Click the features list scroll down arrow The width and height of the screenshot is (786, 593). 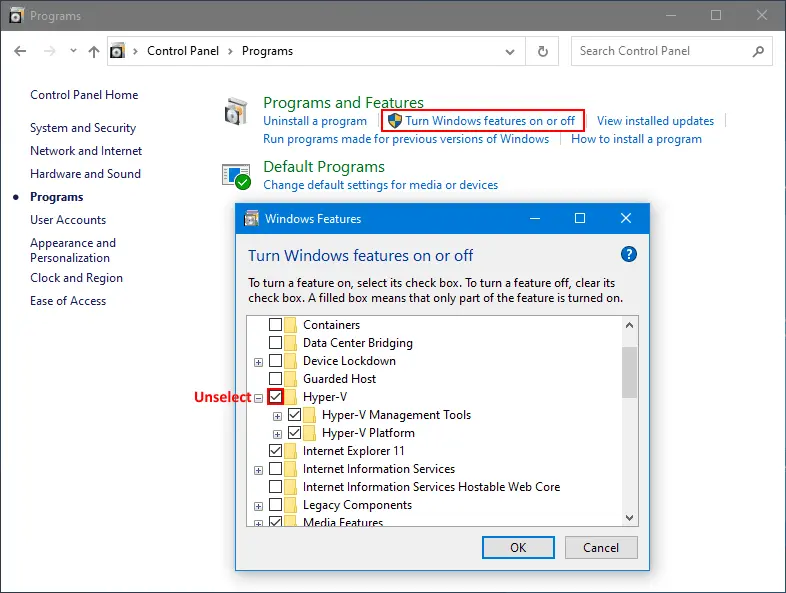630,518
